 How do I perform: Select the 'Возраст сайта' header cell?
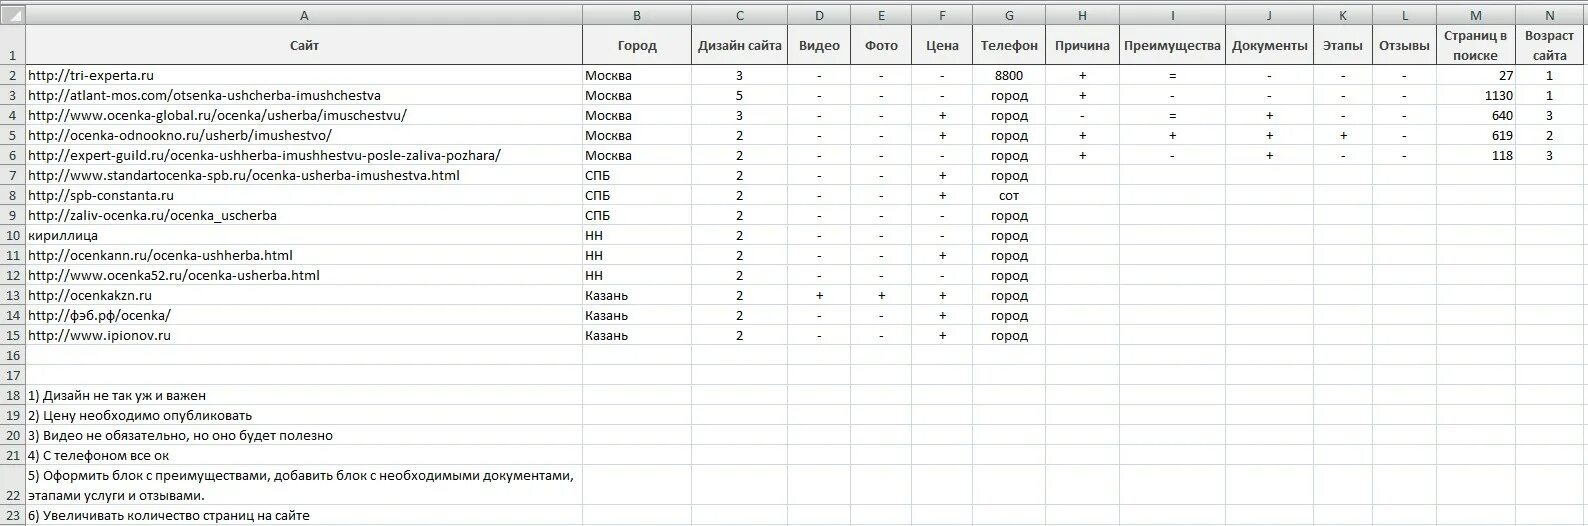pos(1550,45)
